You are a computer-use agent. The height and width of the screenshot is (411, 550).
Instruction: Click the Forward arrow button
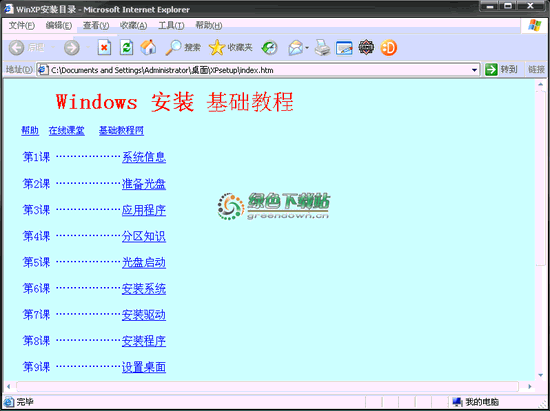tap(72, 48)
